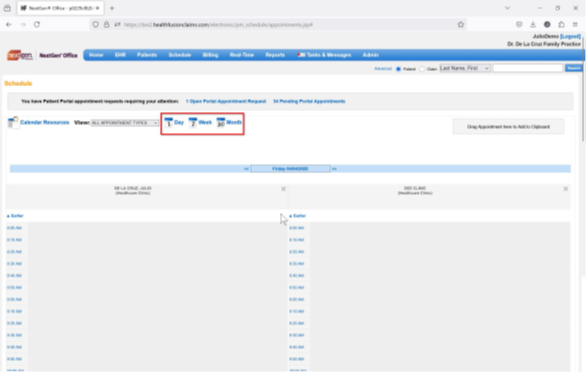
Task: Click 8:20 AM slot for Diez Clinic
Action: tap(440, 252)
